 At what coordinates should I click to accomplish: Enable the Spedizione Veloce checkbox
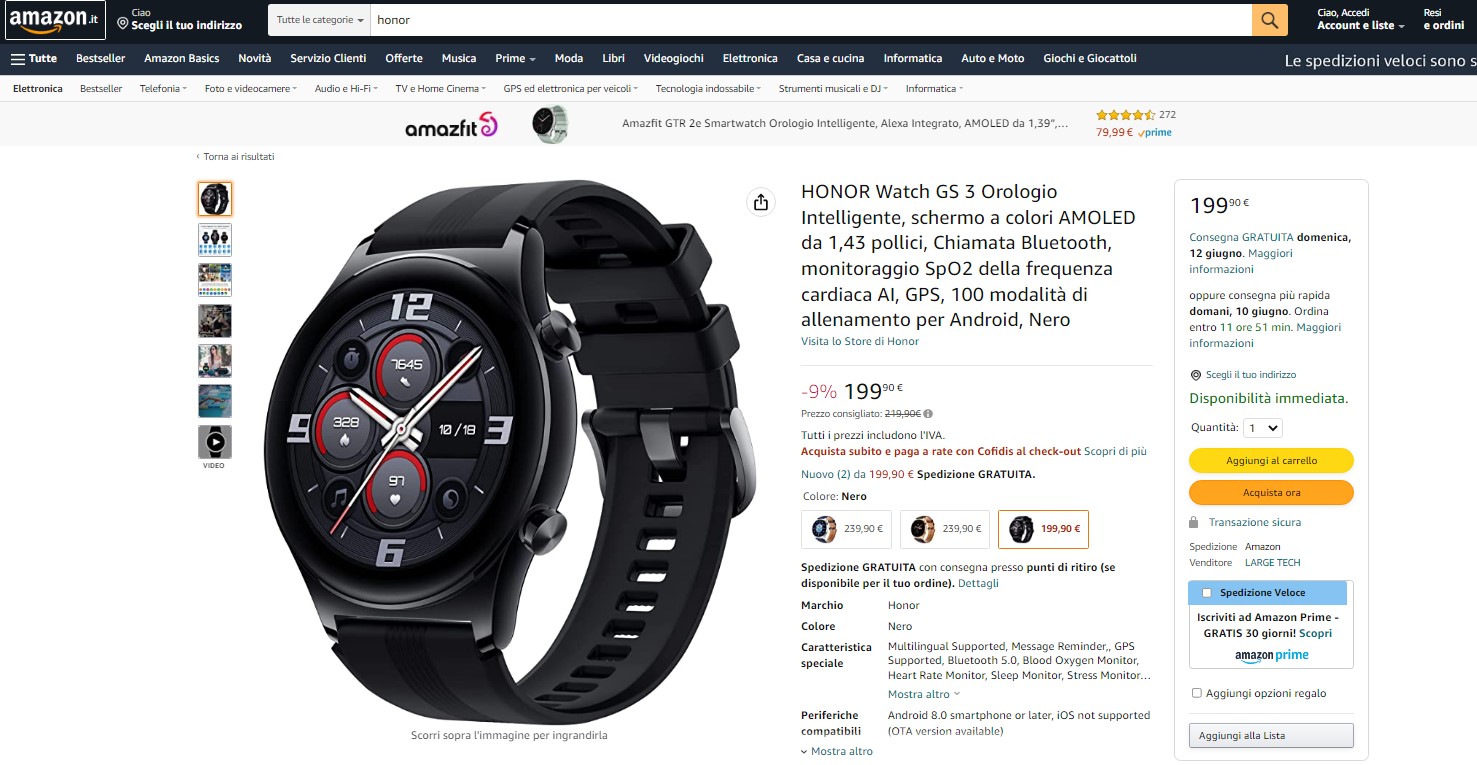tap(1207, 593)
